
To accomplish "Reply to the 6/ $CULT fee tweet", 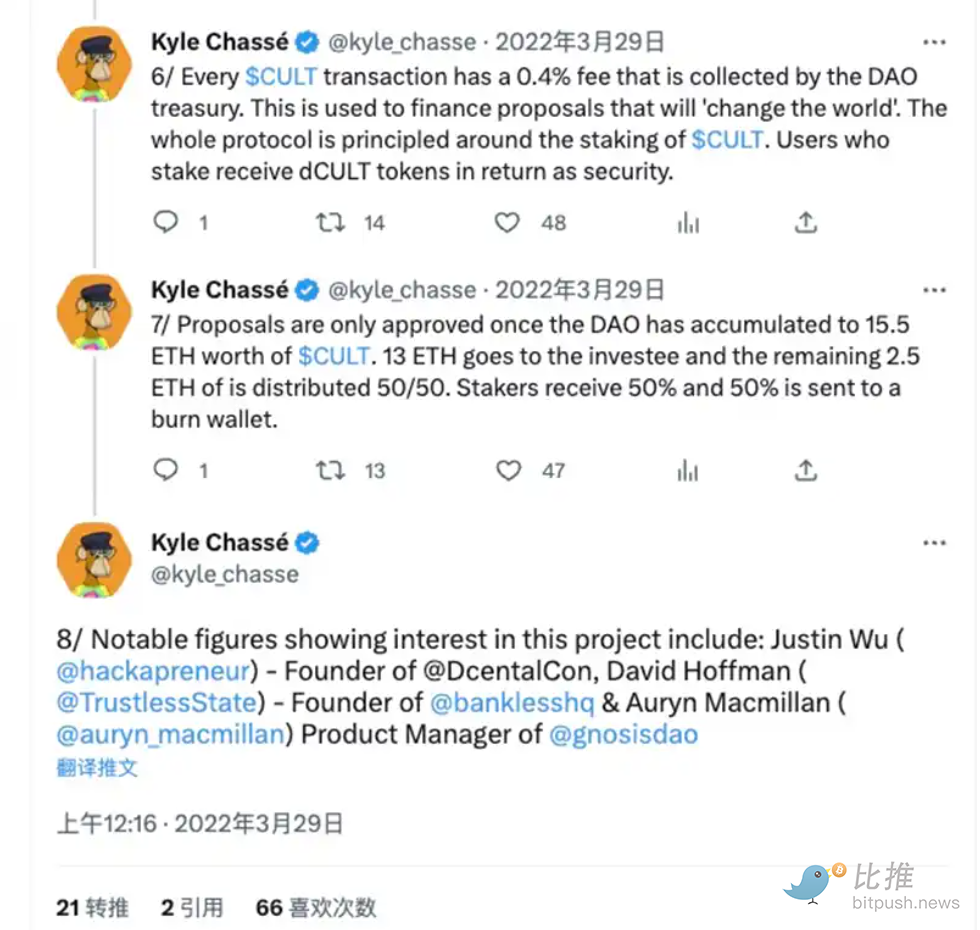I will point(166,222).
